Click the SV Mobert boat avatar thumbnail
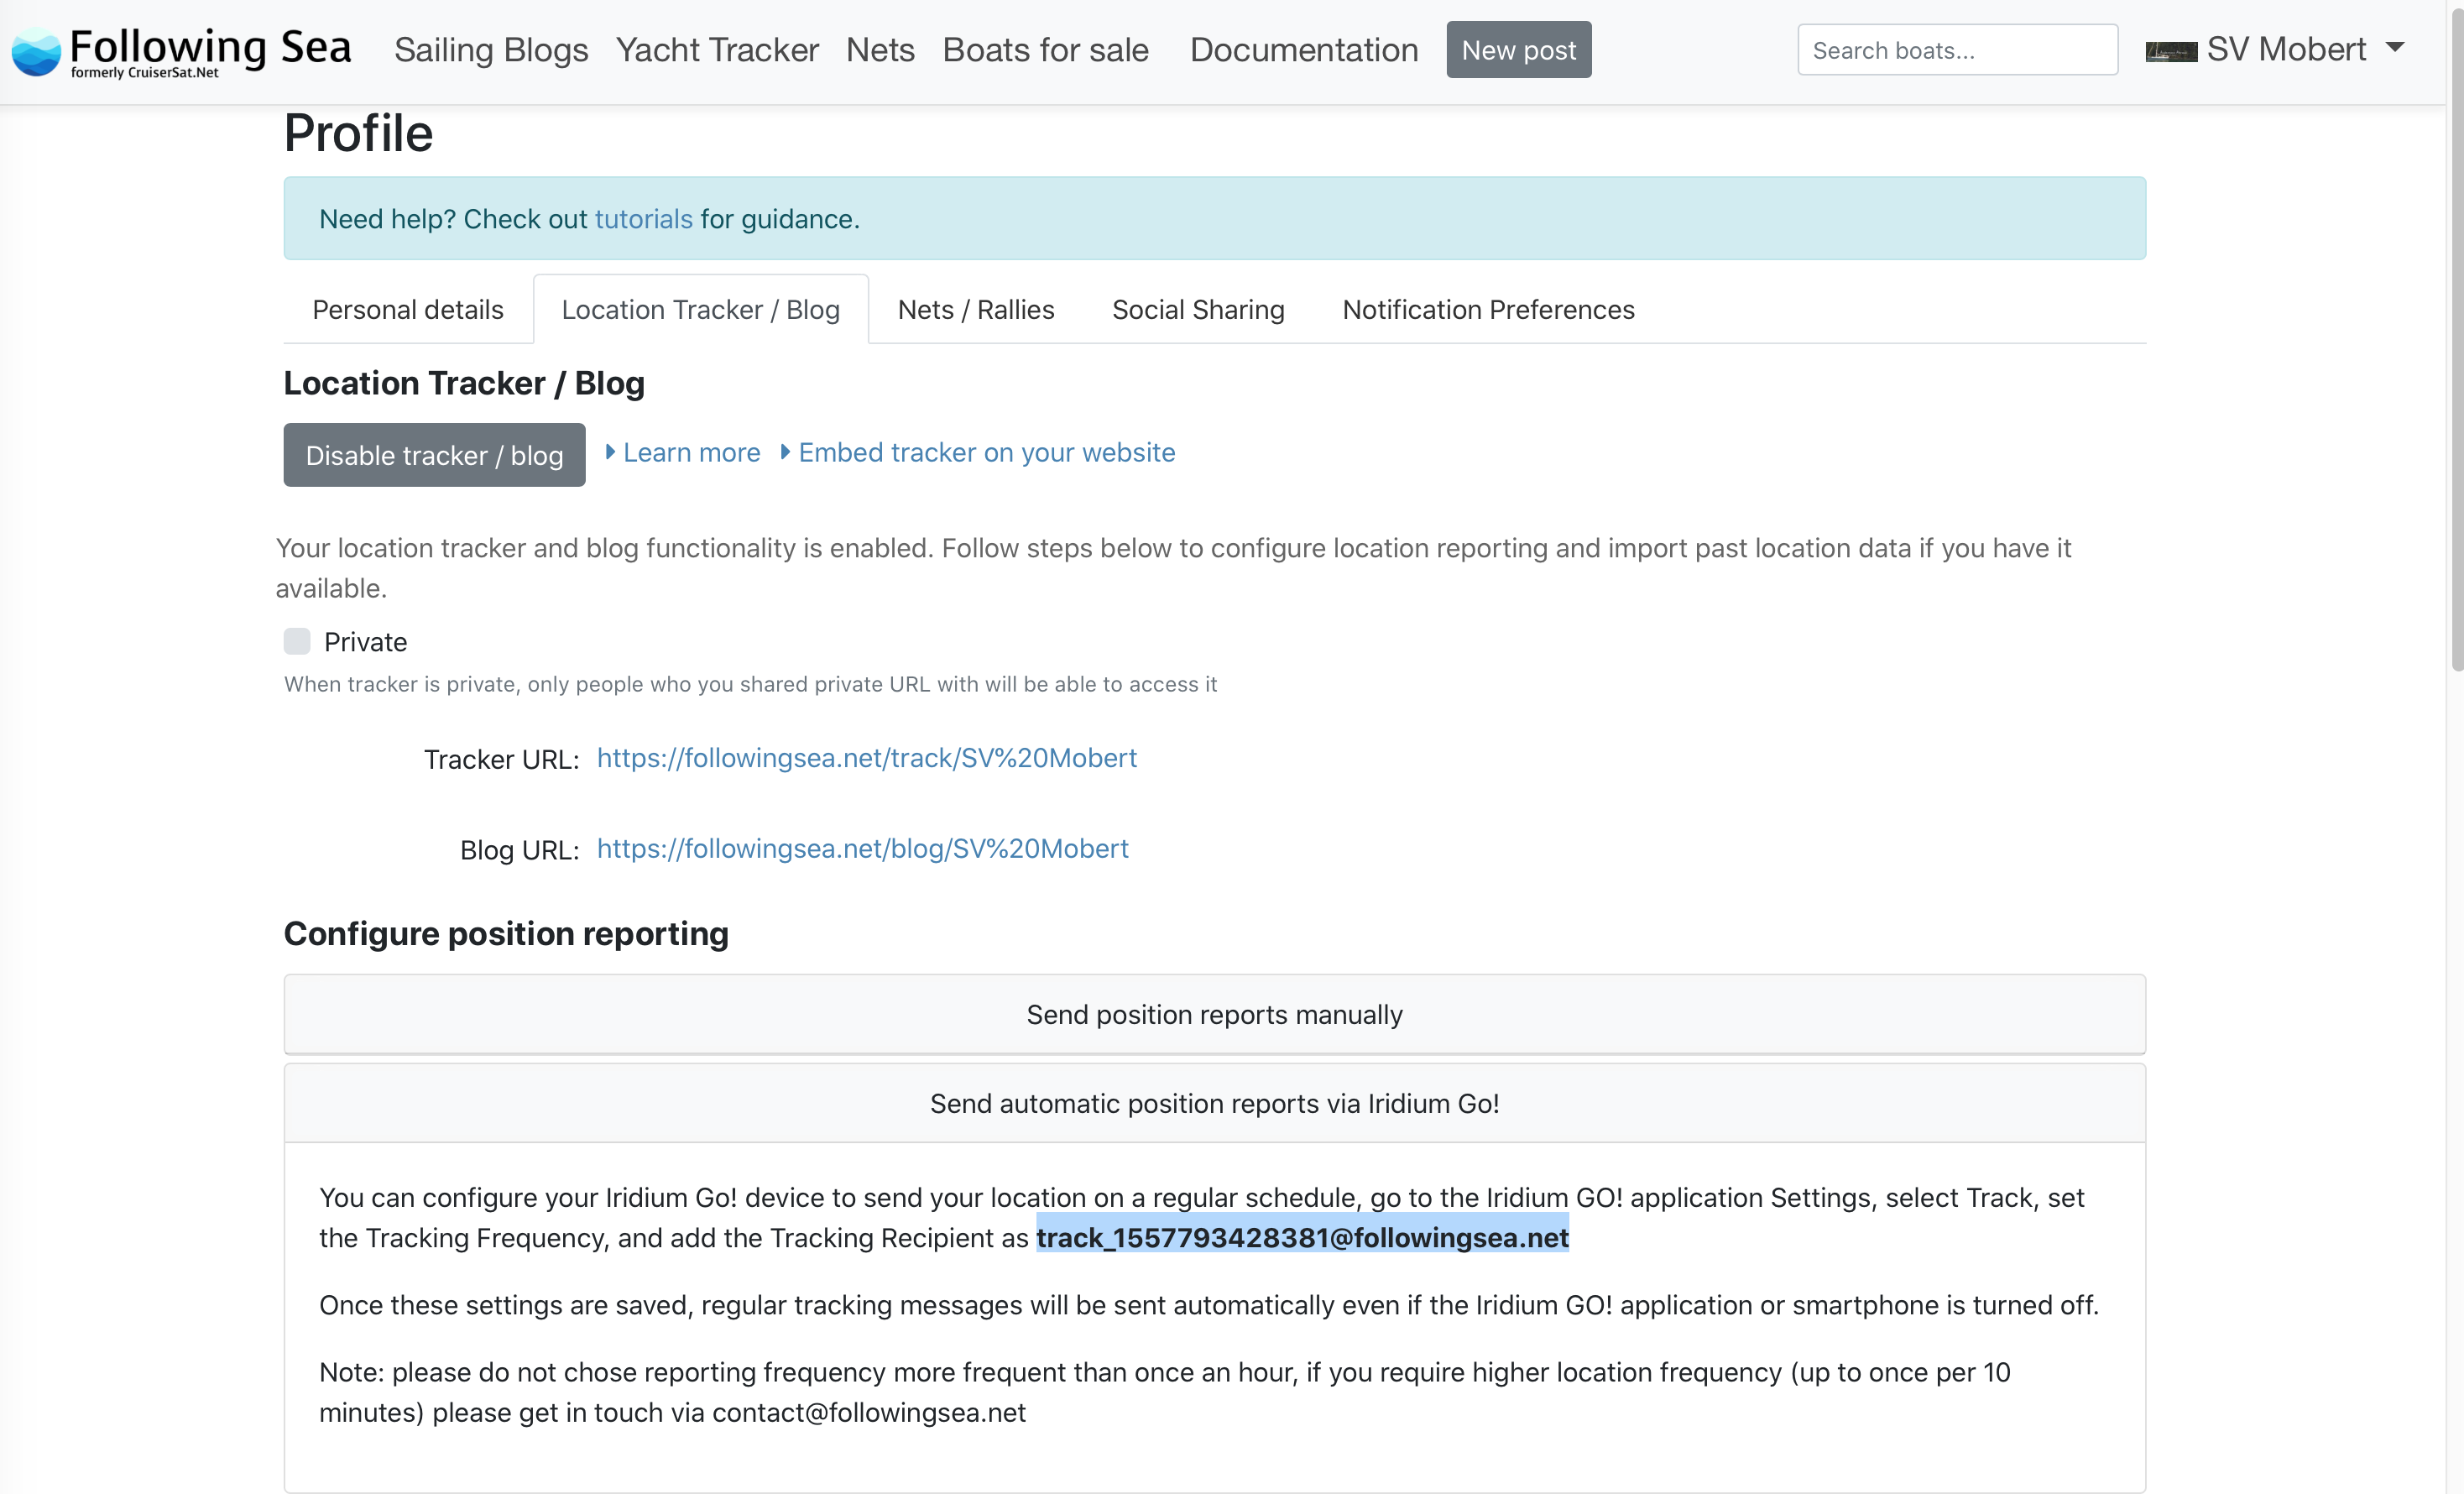Screen dimensions: 2464x1494 click(2170, 51)
